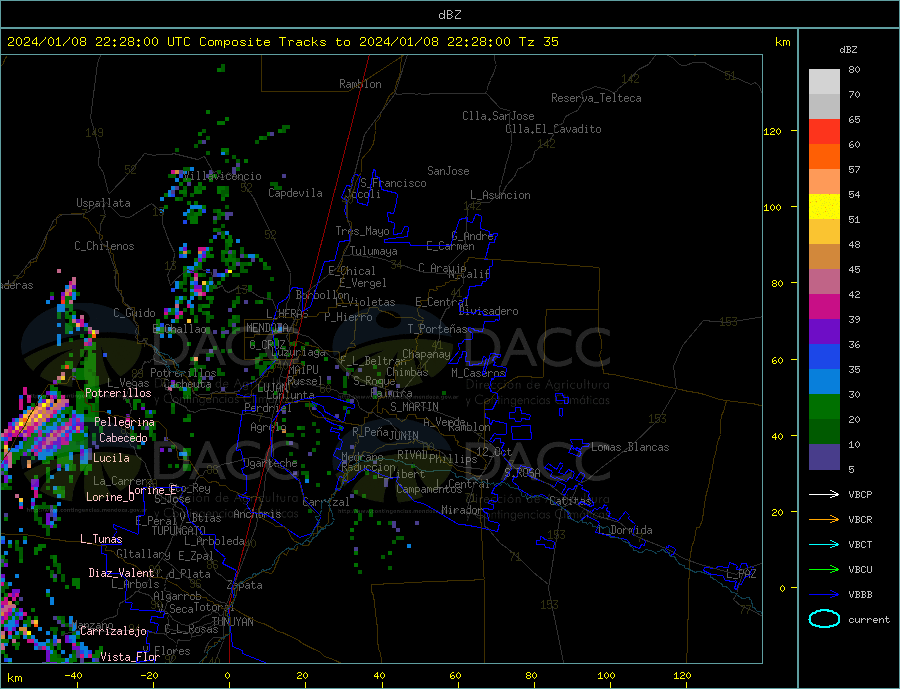Click the 'Diaz_Valent' map label
Image resolution: width=900 pixels, height=689 pixels.
pyautogui.click(x=121, y=573)
